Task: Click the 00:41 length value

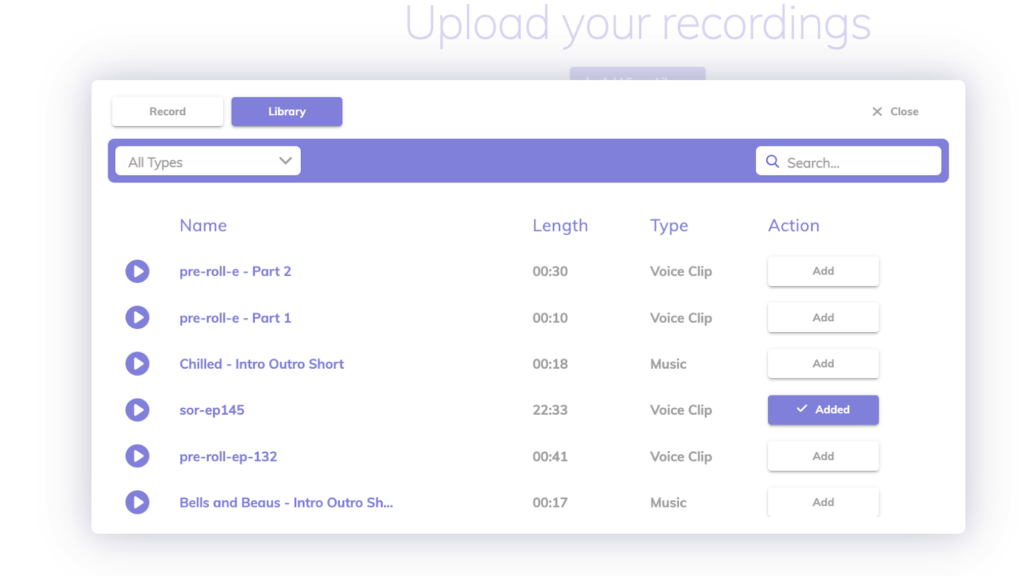Action: [x=550, y=456]
